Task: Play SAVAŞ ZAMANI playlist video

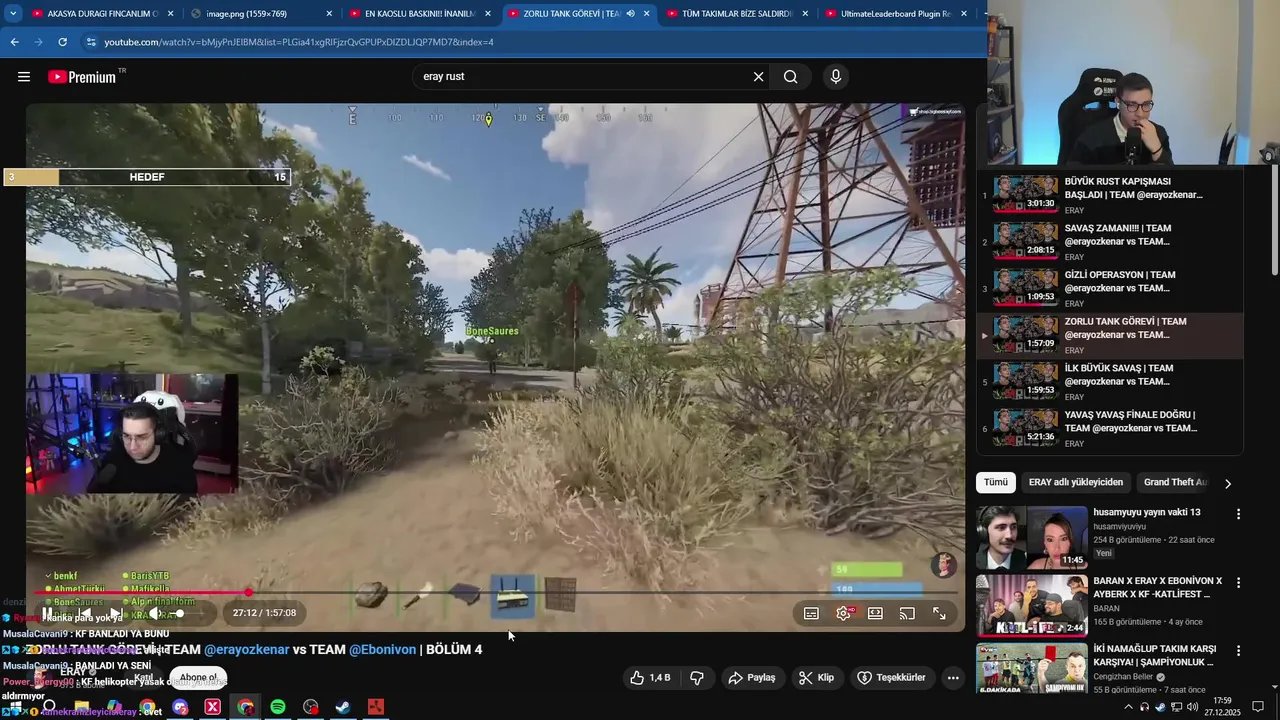Action: tap(1110, 242)
